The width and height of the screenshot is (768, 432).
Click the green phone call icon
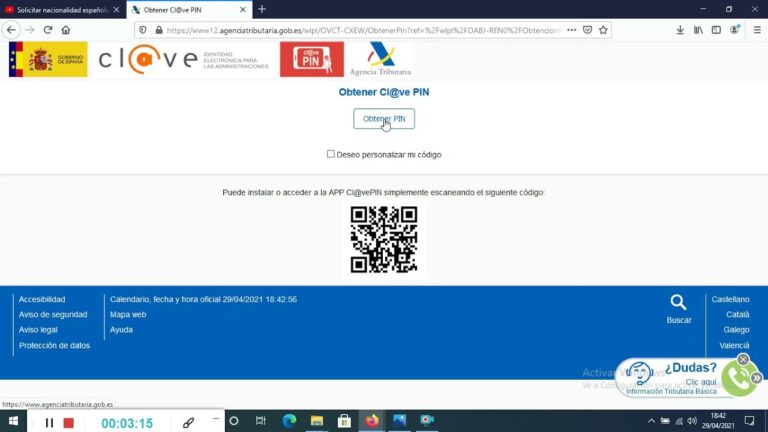tap(739, 378)
